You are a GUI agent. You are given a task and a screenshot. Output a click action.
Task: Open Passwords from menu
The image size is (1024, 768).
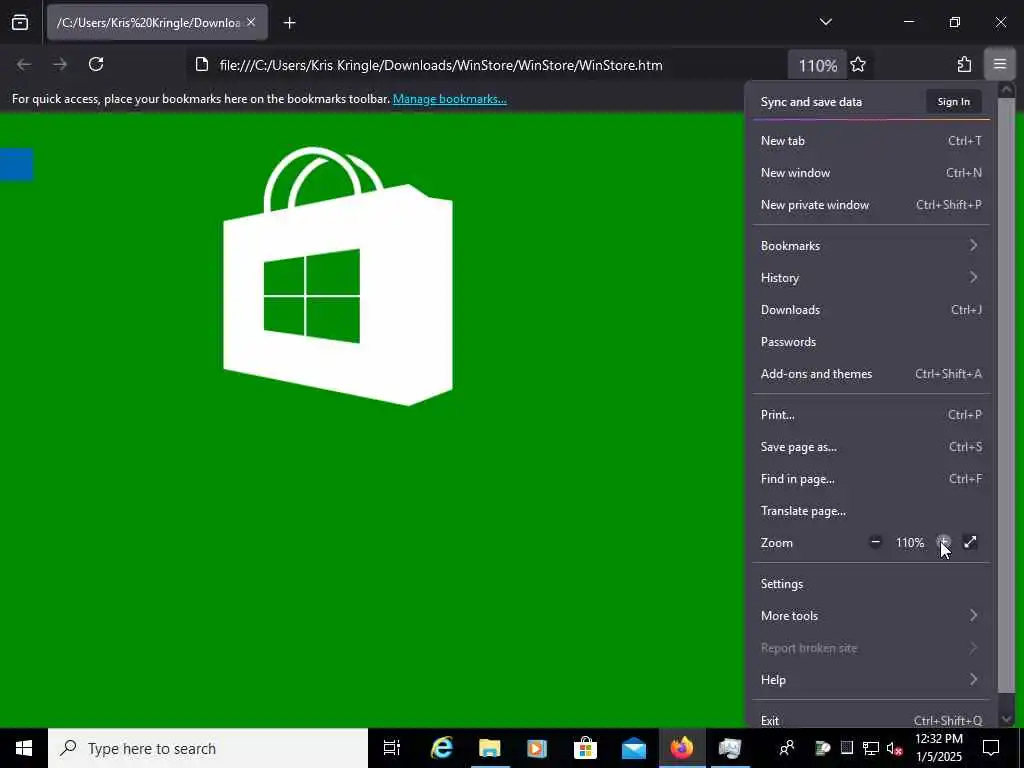click(871, 342)
